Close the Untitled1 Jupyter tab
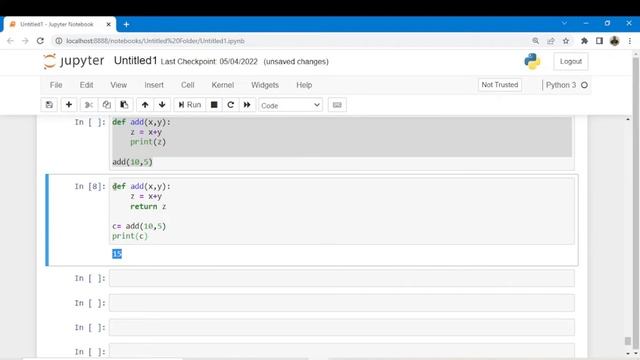This screenshot has width=640, height=360. [x=109, y=24]
